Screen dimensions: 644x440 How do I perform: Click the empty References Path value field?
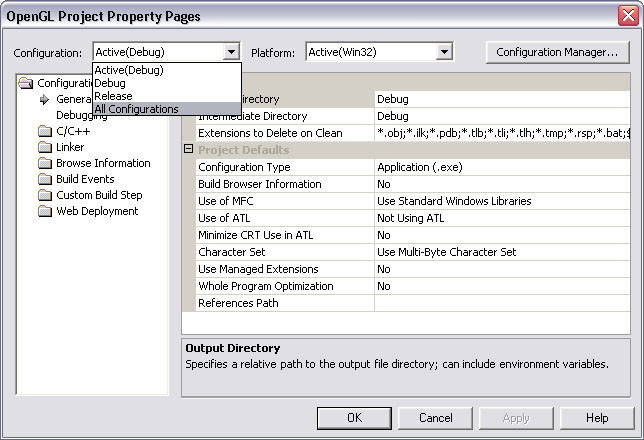click(500, 303)
